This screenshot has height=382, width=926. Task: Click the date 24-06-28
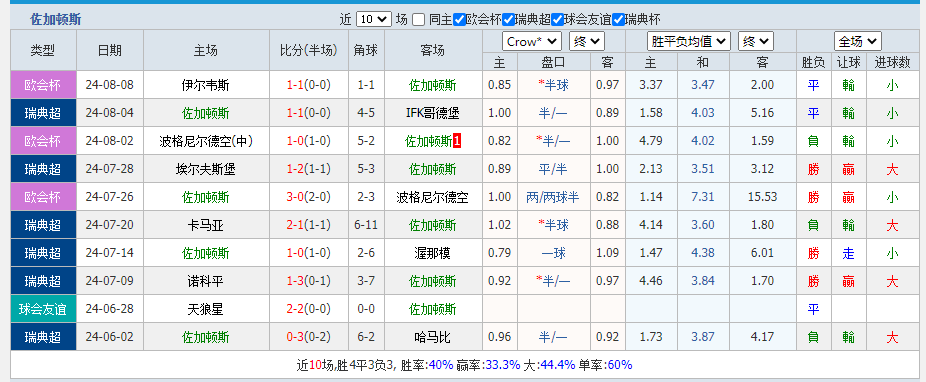click(x=110, y=309)
